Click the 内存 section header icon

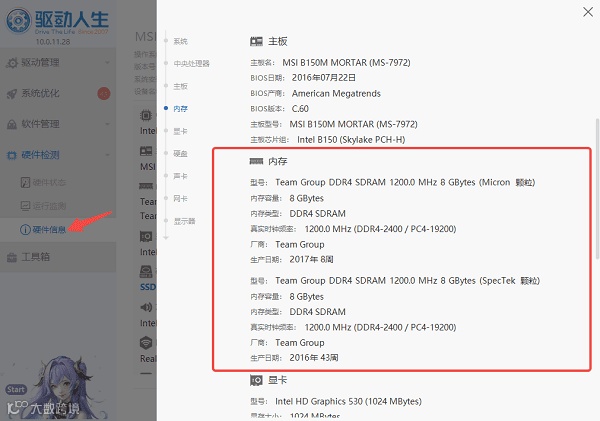pyautogui.click(x=256, y=161)
